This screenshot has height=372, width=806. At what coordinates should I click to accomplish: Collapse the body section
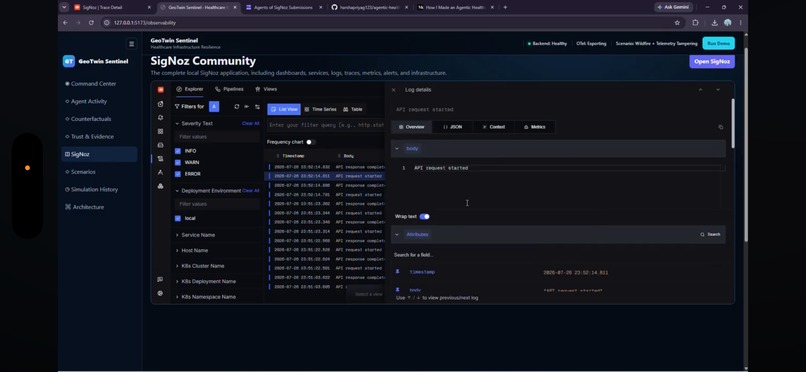[x=397, y=148]
